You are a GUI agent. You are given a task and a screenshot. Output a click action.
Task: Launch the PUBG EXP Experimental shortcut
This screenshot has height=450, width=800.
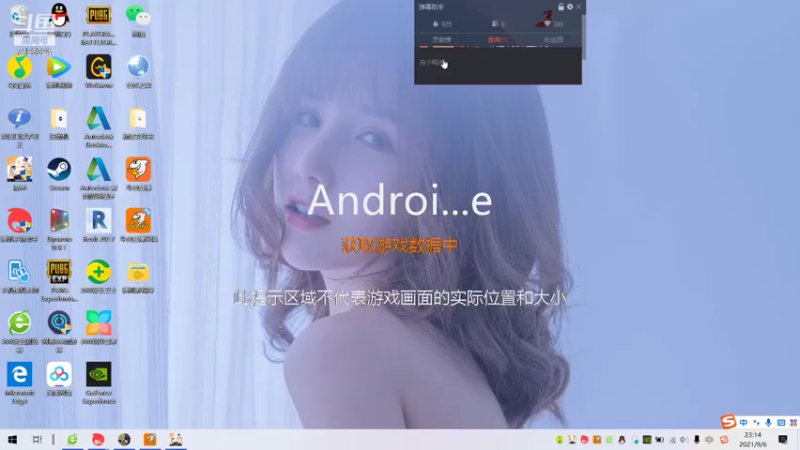(x=59, y=271)
